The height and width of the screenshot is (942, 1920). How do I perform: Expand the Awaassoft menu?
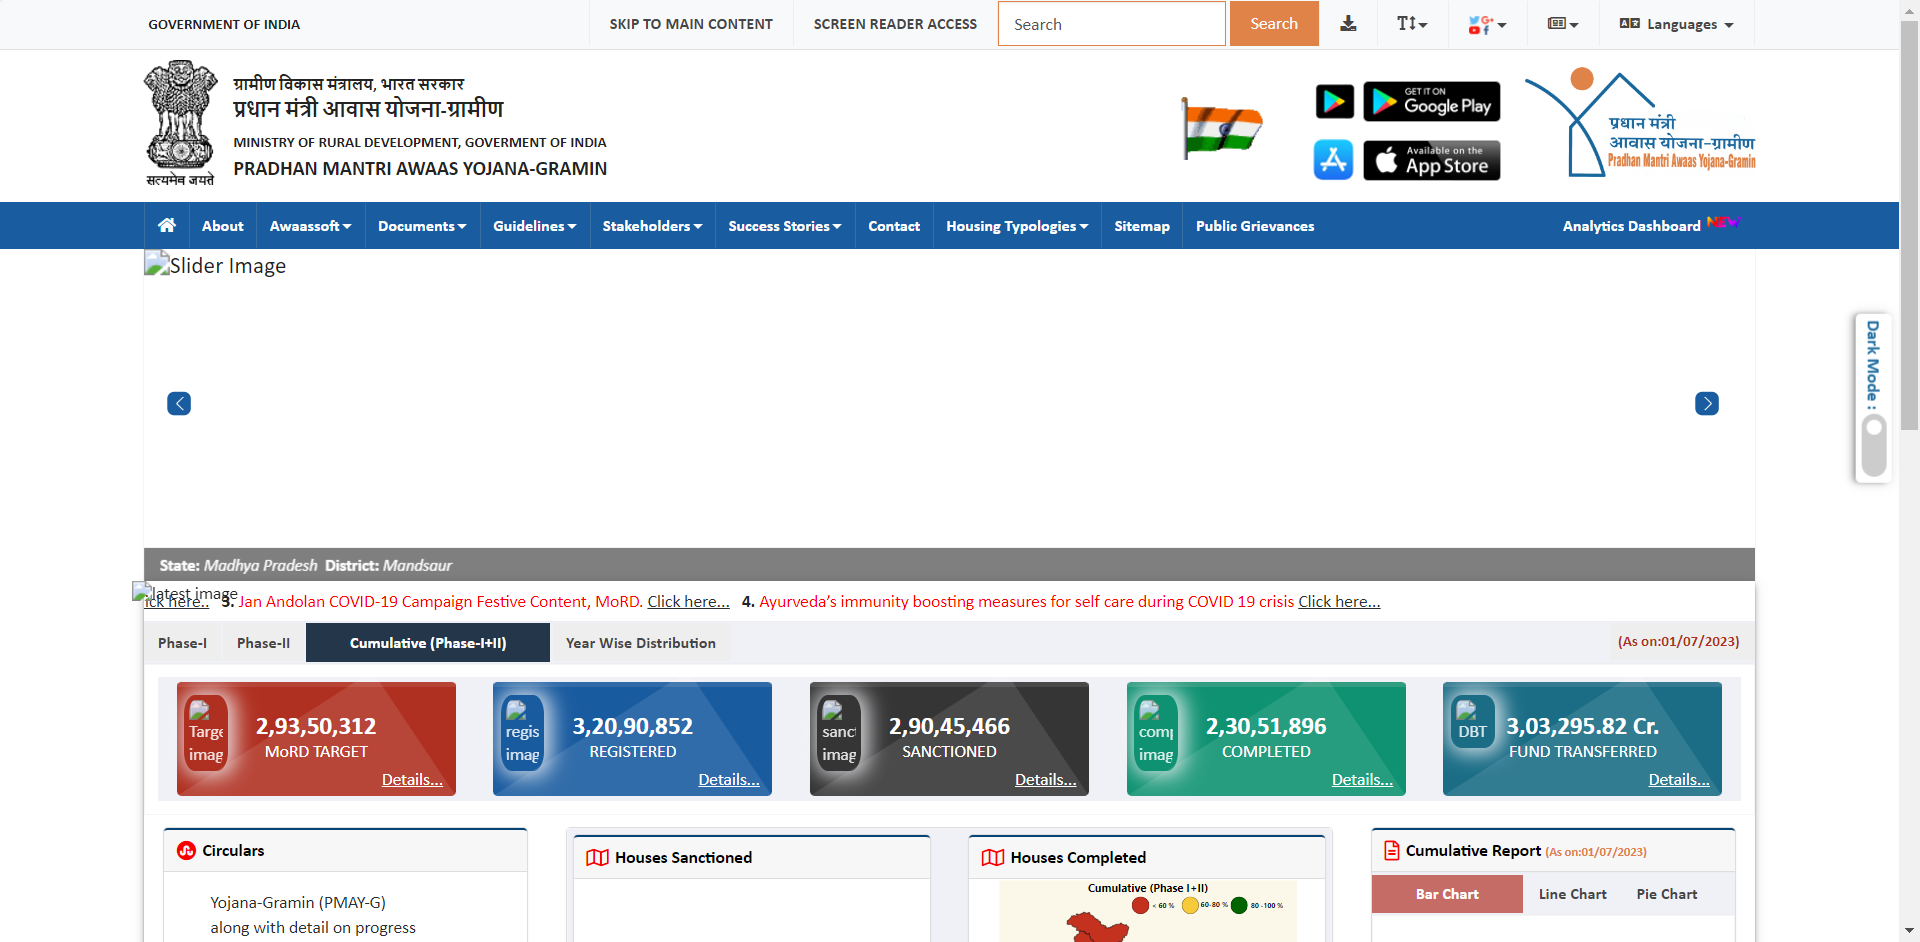pos(310,226)
